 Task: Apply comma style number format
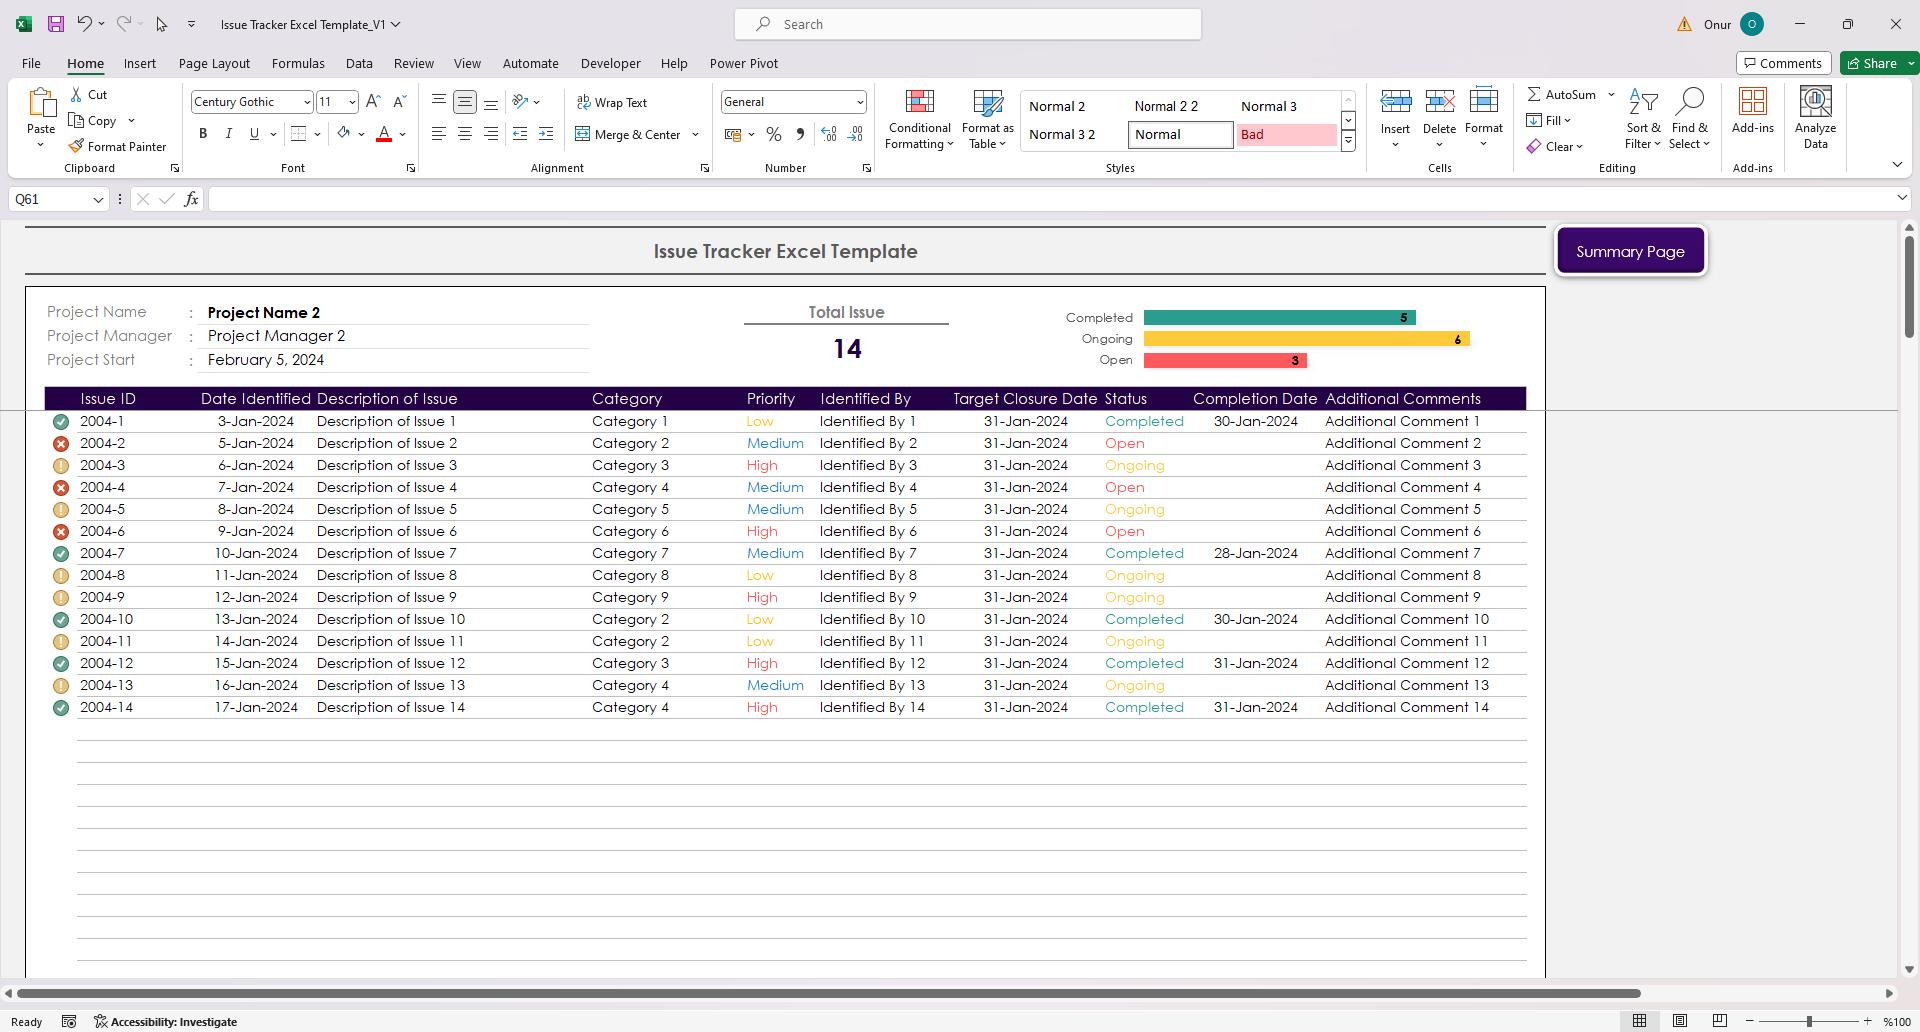pos(799,134)
